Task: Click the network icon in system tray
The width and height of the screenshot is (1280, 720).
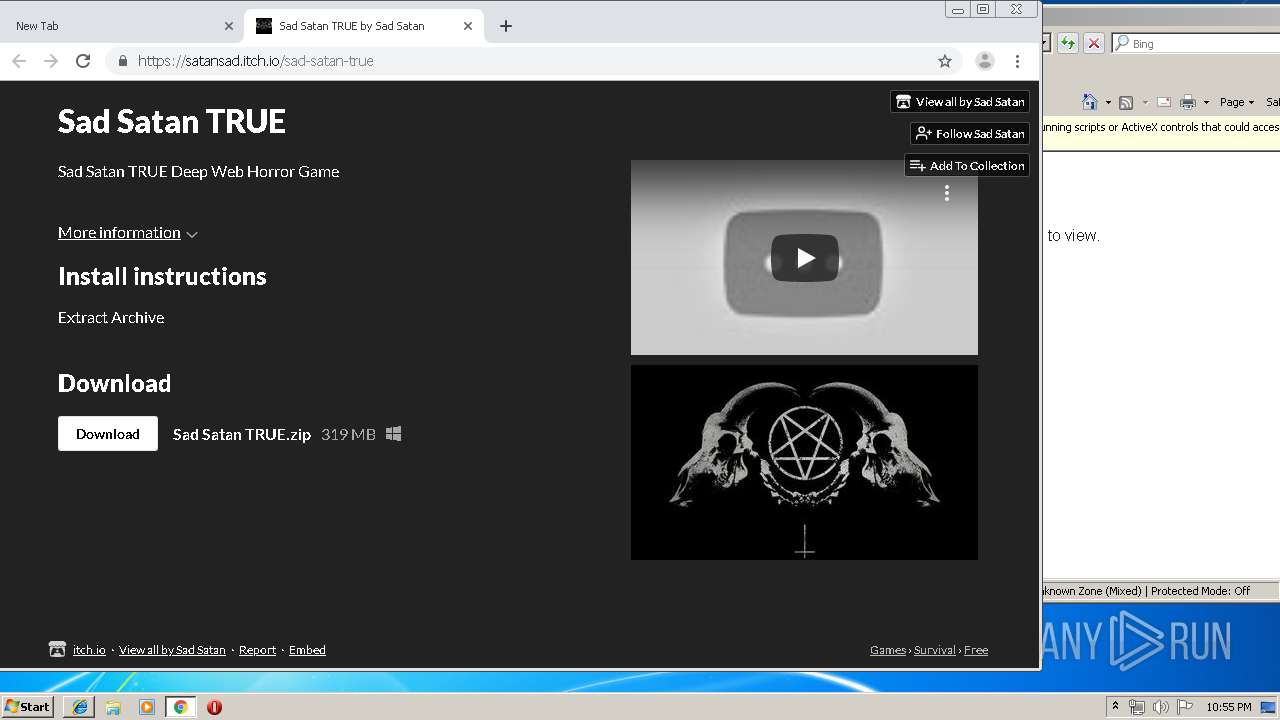Action: 1137,707
